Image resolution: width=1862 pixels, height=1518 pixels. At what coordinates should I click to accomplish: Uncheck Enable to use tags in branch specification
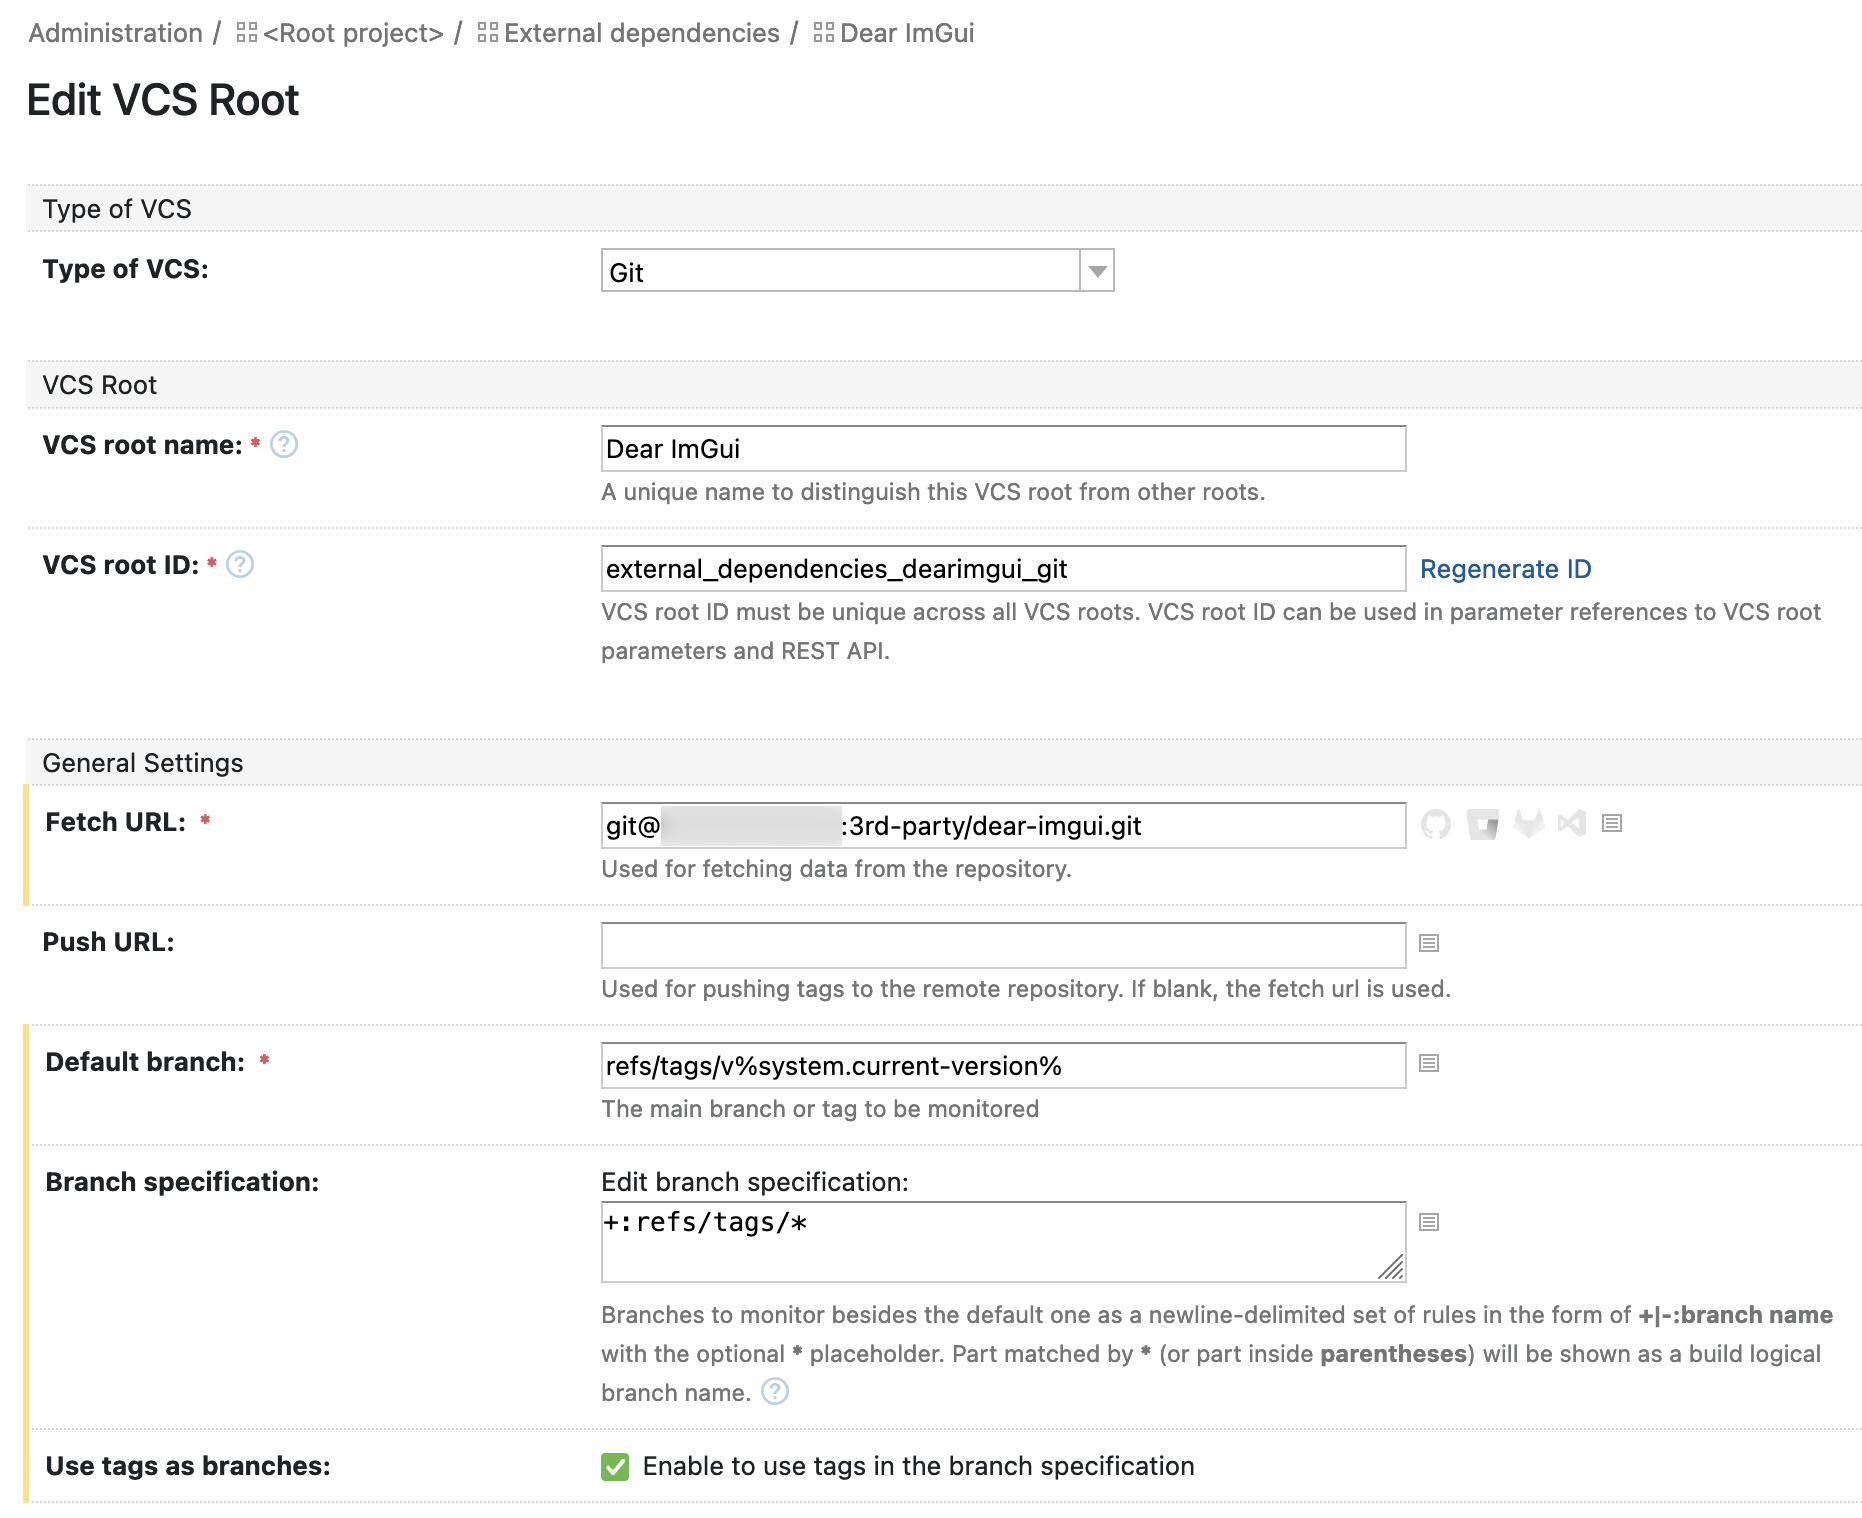615,1467
